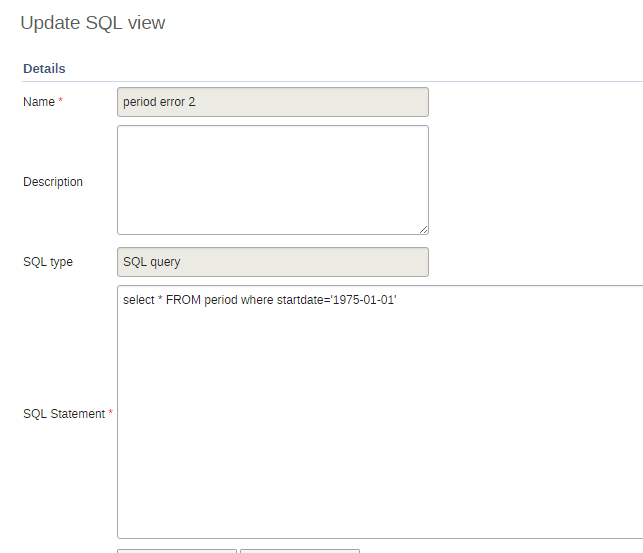The height and width of the screenshot is (553, 643).
Task: Place cursor on 'select' in the SQL query
Action: pos(138,300)
